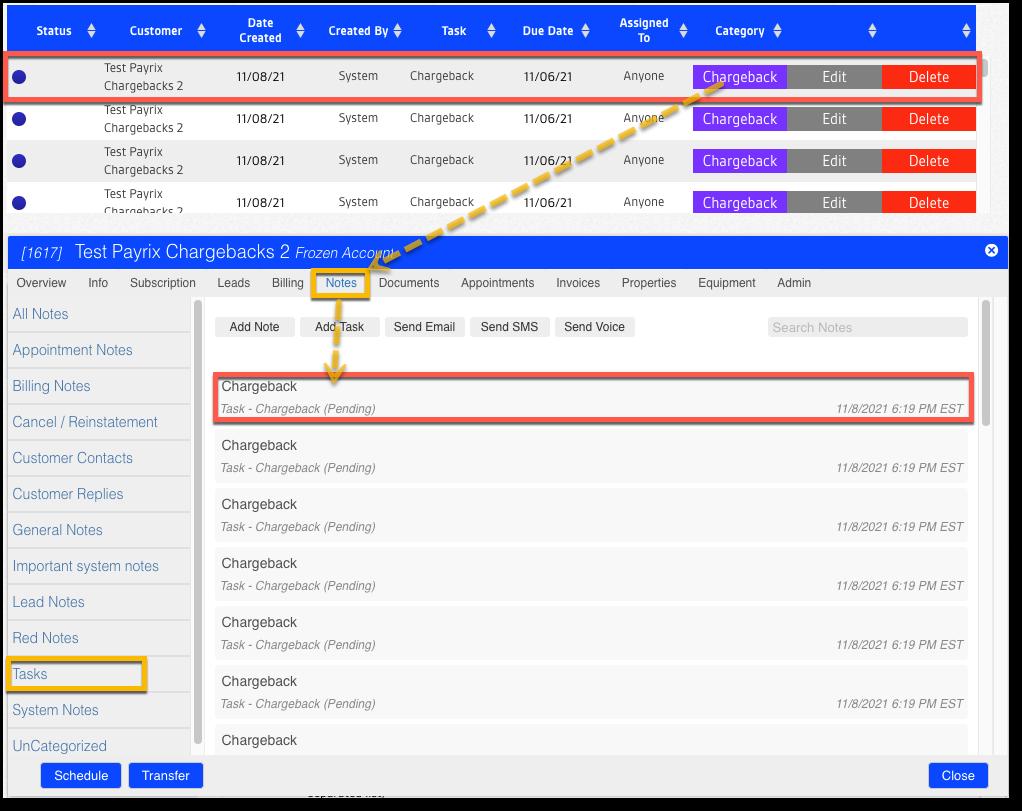Sort by Task column arrows
The image size is (1022, 811).
coord(491,31)
